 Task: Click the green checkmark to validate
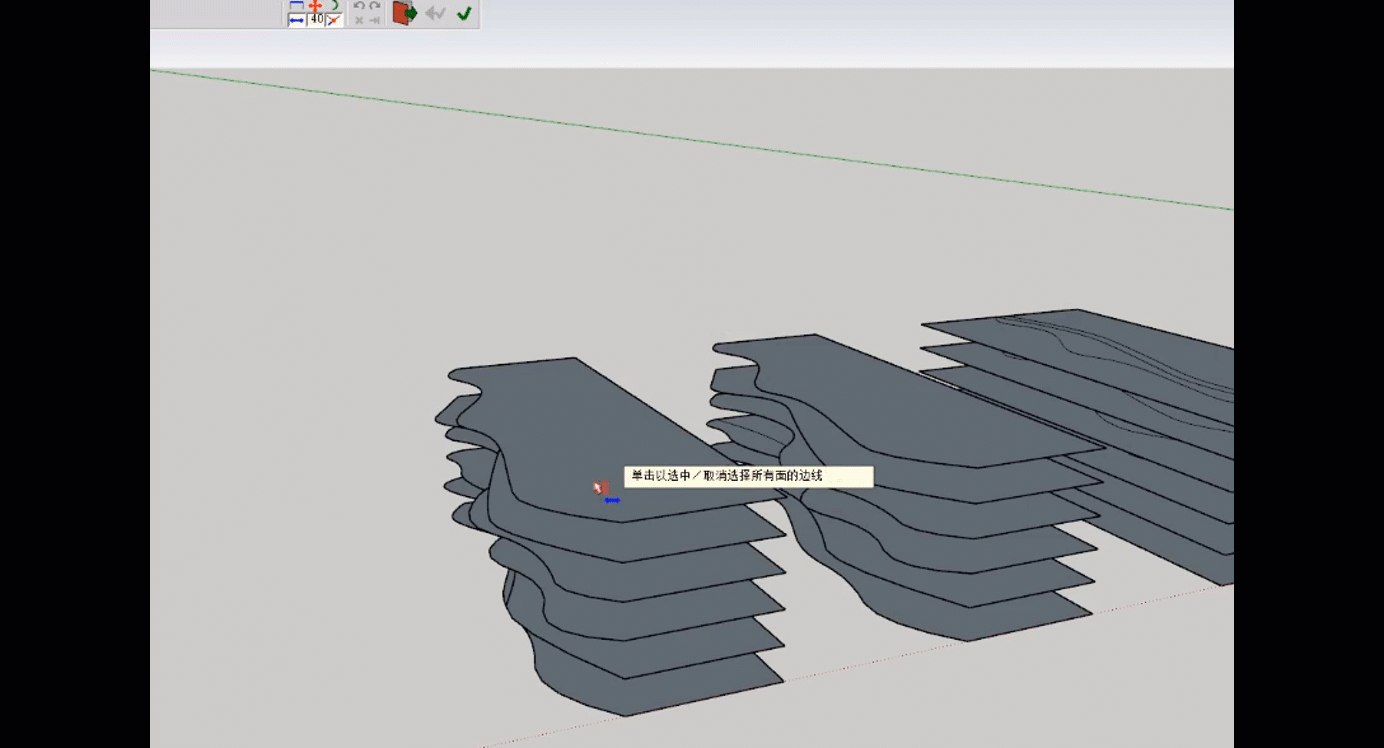[x=464, y=13]
